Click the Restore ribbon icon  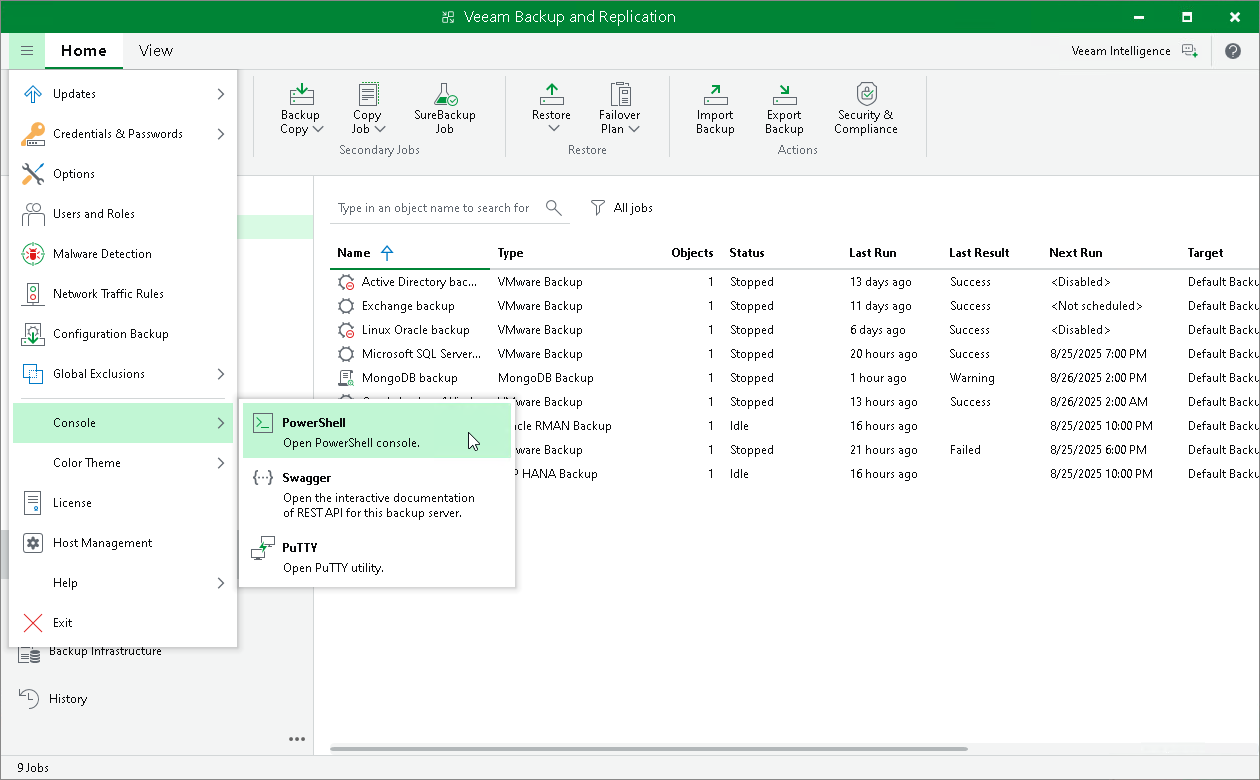click(x=551, y=94)
